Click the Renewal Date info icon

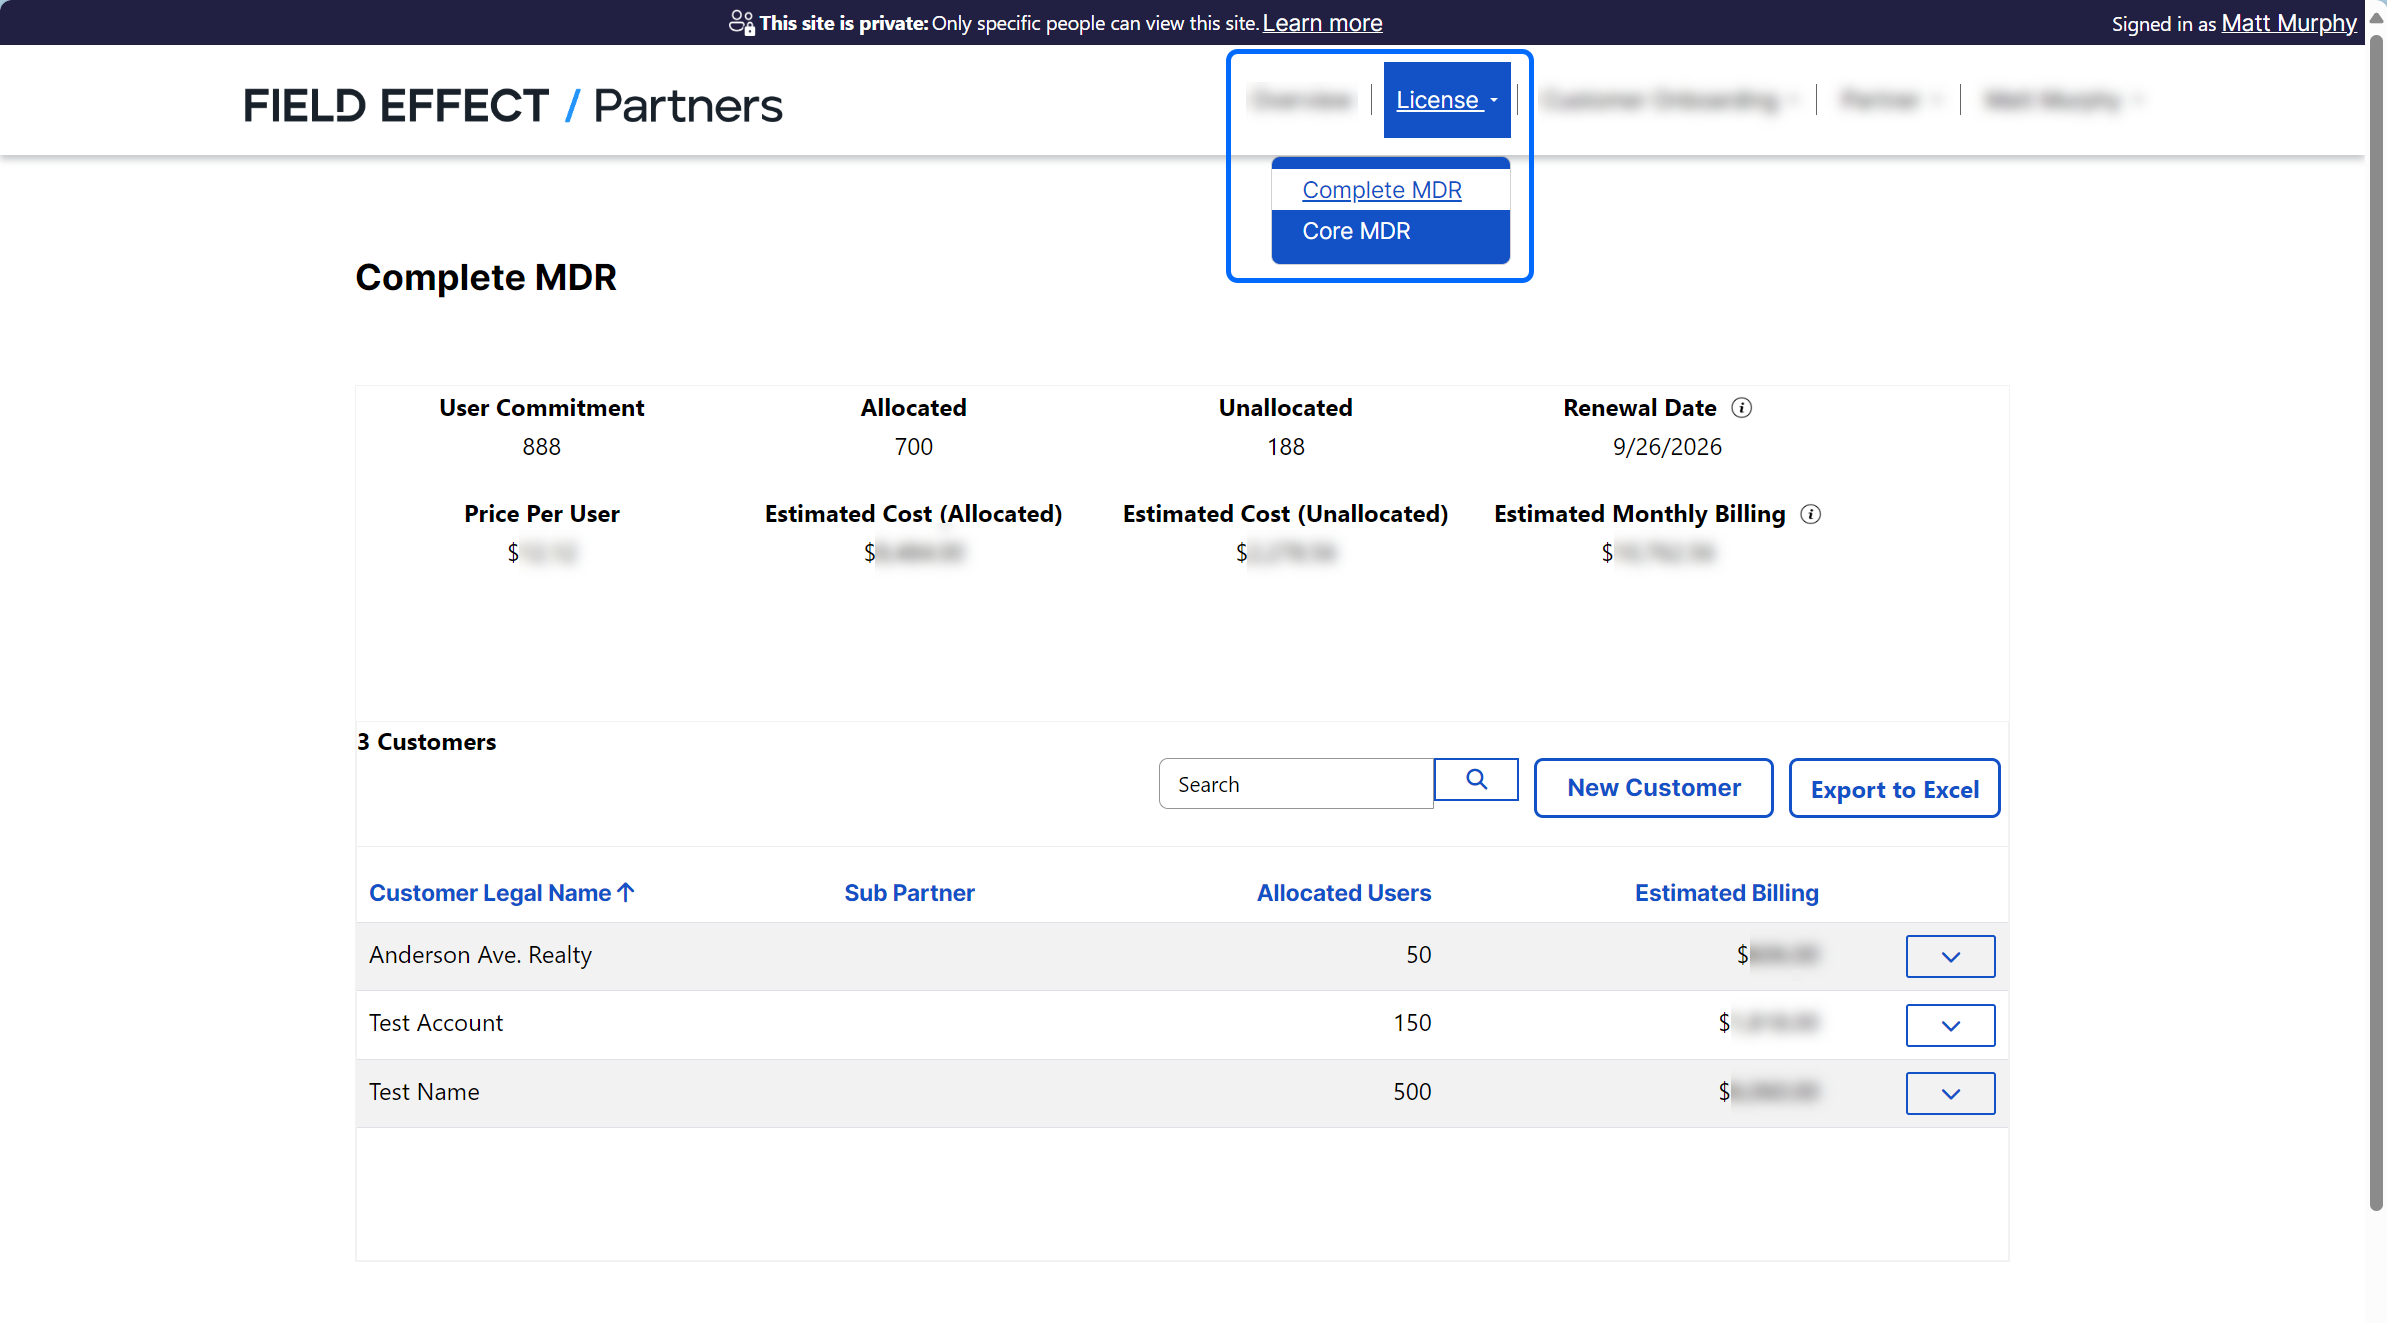coord(1741,408)
